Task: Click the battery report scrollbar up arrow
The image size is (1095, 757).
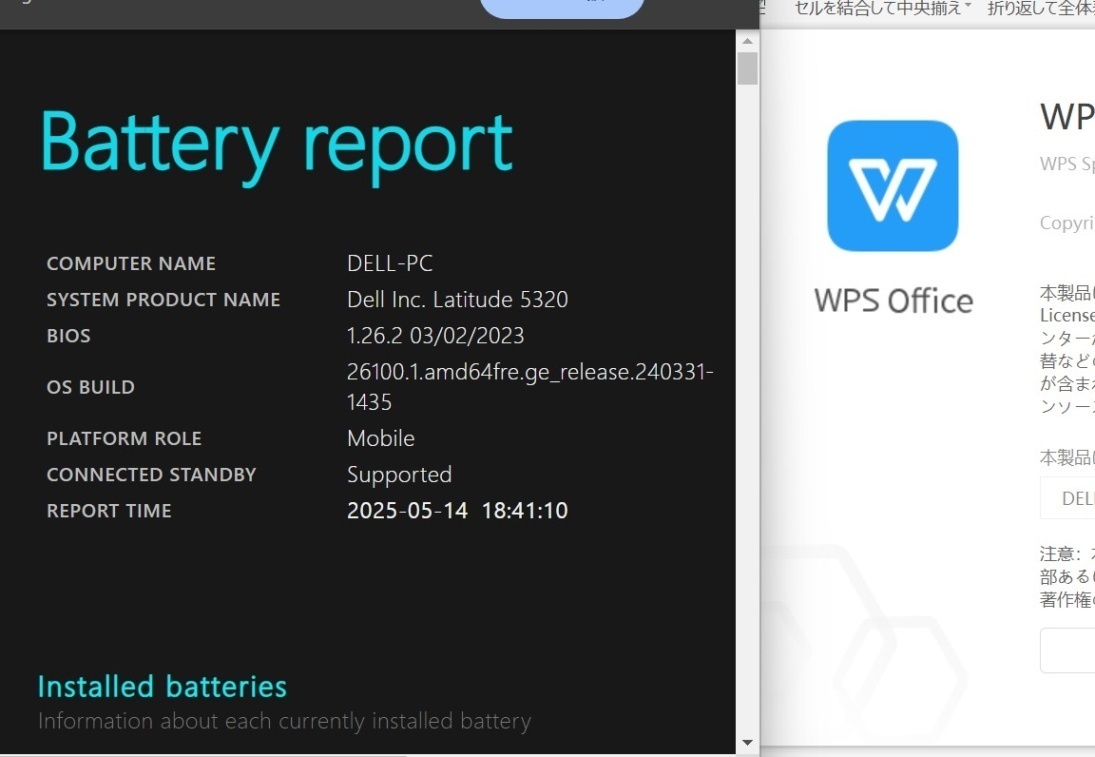Action: pyautogui.click(x=747, y=41)
